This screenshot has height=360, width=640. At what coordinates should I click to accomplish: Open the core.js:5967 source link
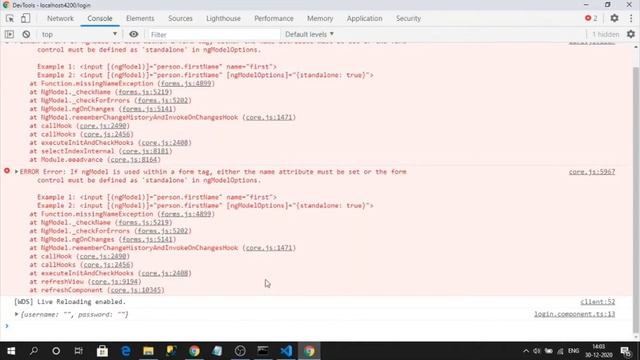pos(592,172)
